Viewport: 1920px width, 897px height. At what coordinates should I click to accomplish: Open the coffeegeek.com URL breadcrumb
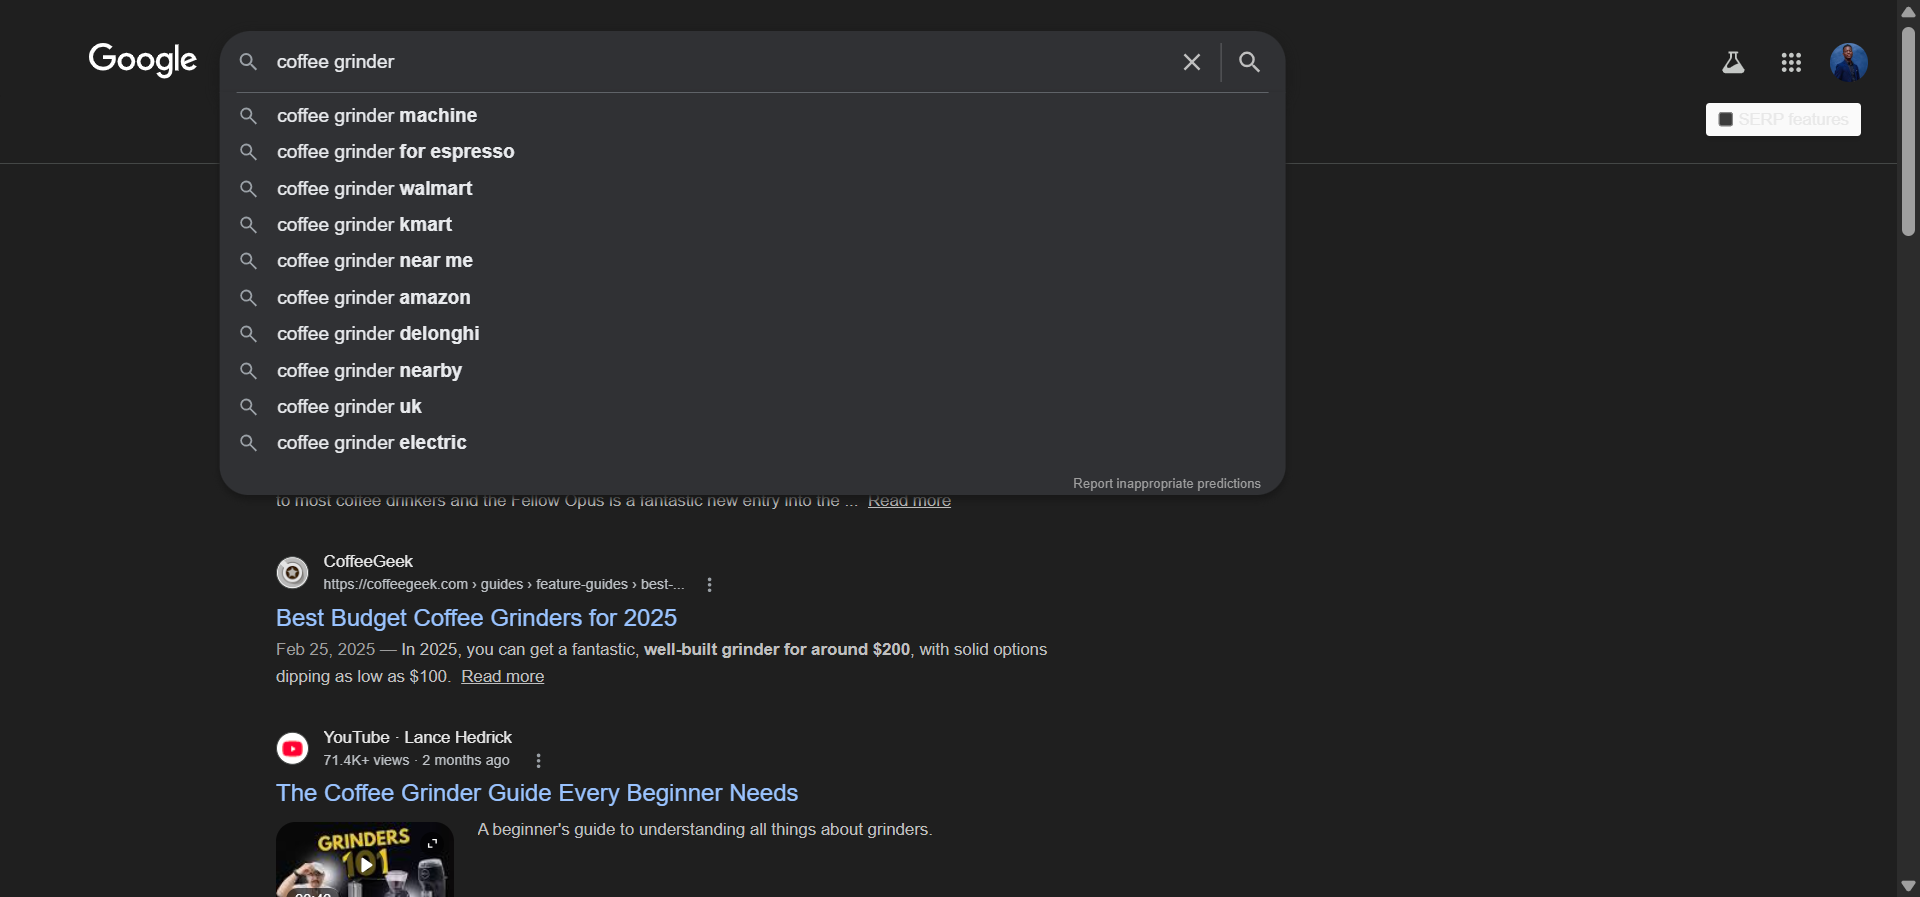click(503, 585)
